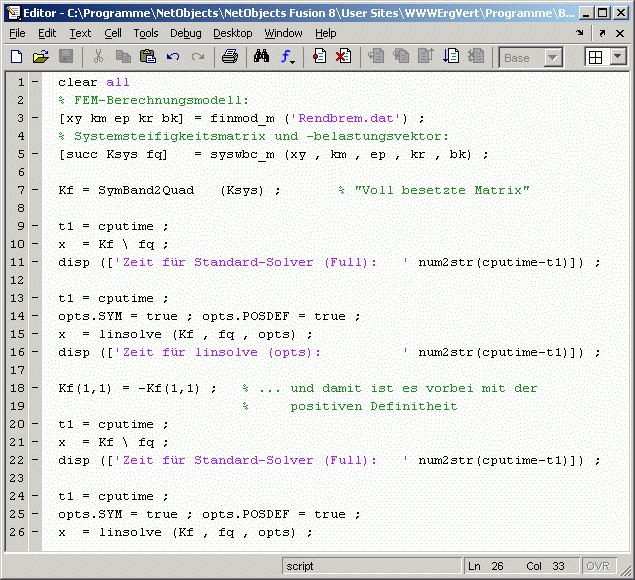The width and height of the screenshot is (635, 580).
Task: Click the Open file folder icon
Action: (40, 57)
